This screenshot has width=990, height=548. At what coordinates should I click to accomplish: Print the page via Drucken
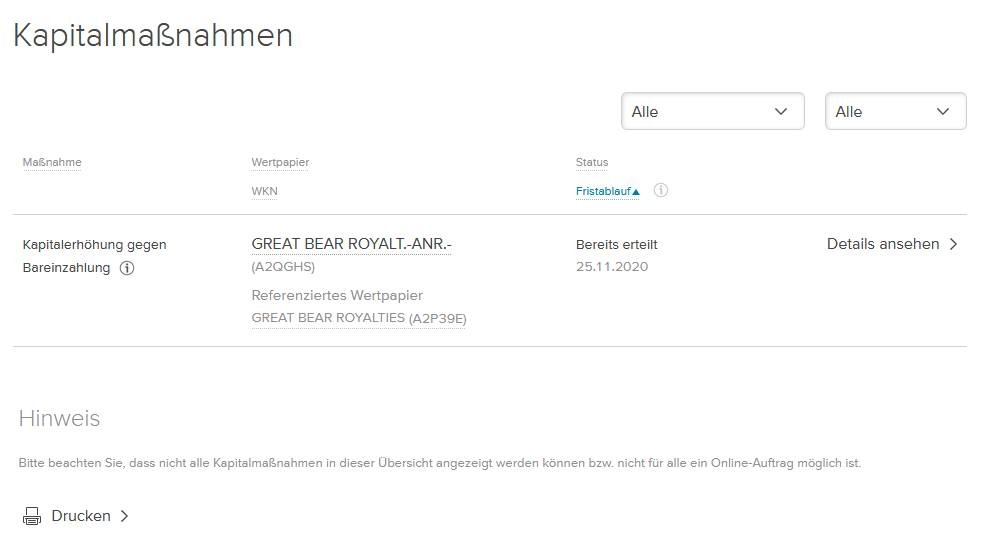tap(81, 516)
